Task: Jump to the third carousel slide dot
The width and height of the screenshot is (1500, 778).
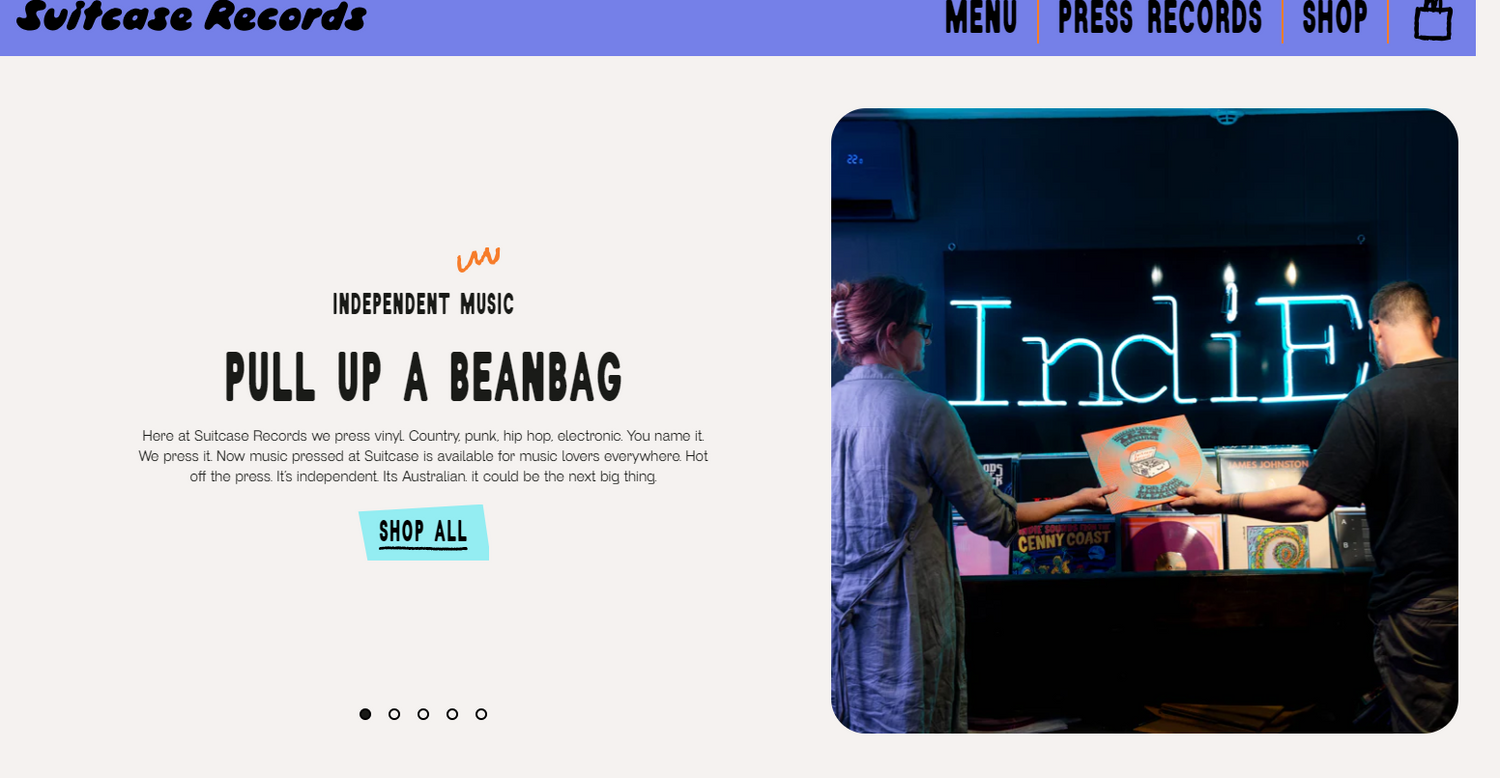Action: 423,714
